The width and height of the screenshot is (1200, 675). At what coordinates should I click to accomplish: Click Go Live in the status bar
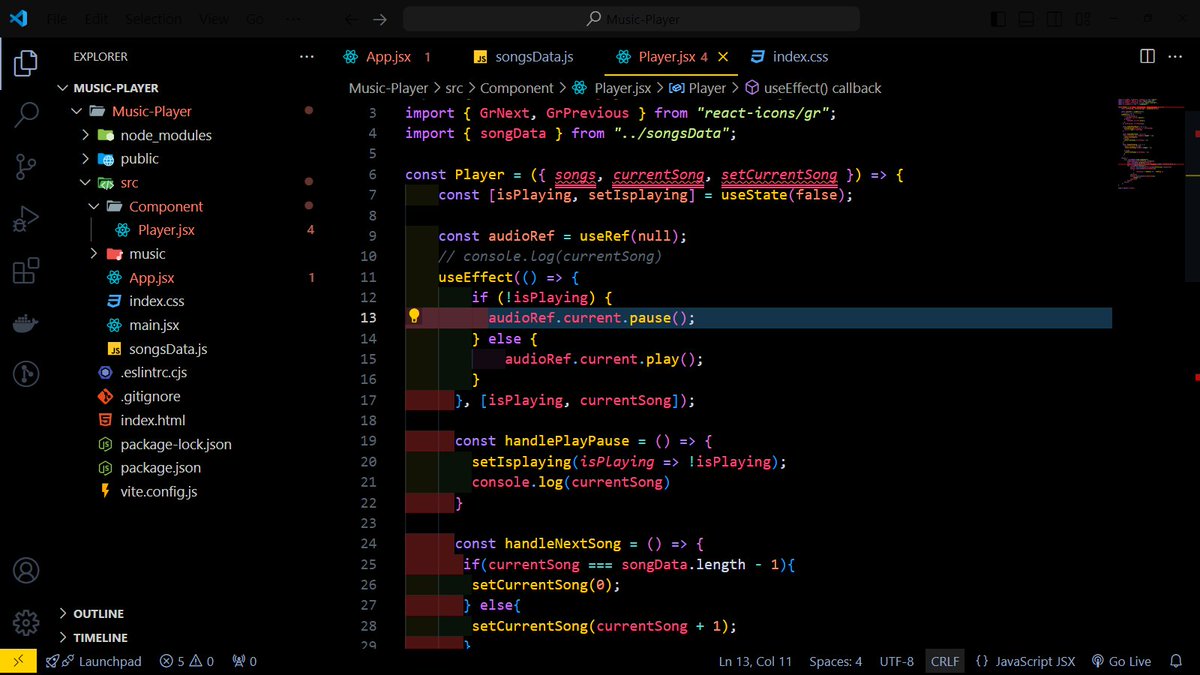(x=1121, y=661)
